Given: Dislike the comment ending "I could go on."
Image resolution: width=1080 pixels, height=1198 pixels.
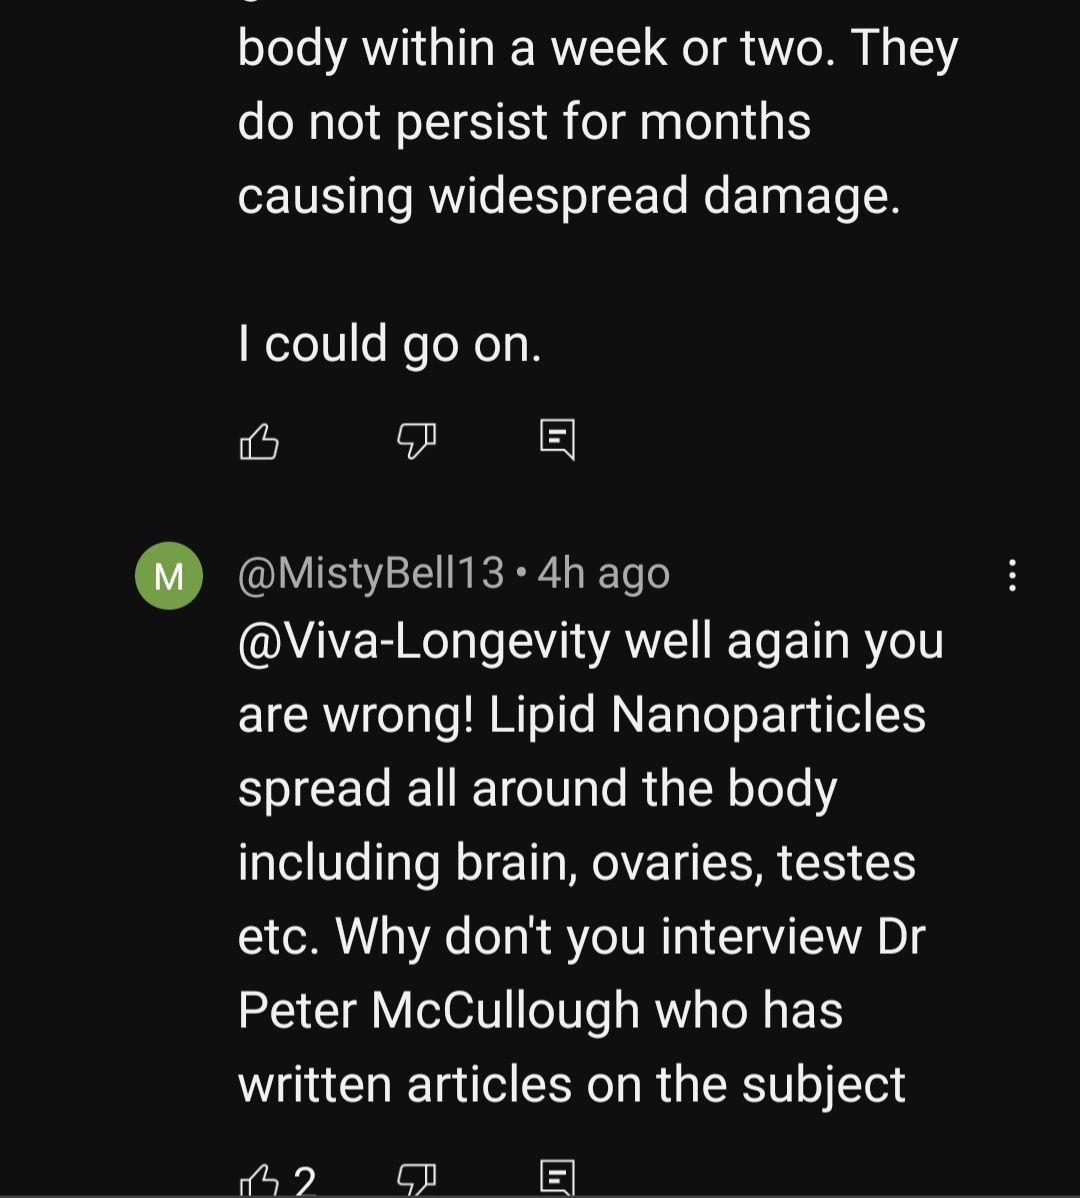Looking at the screenshot, I should coord(417,440).
